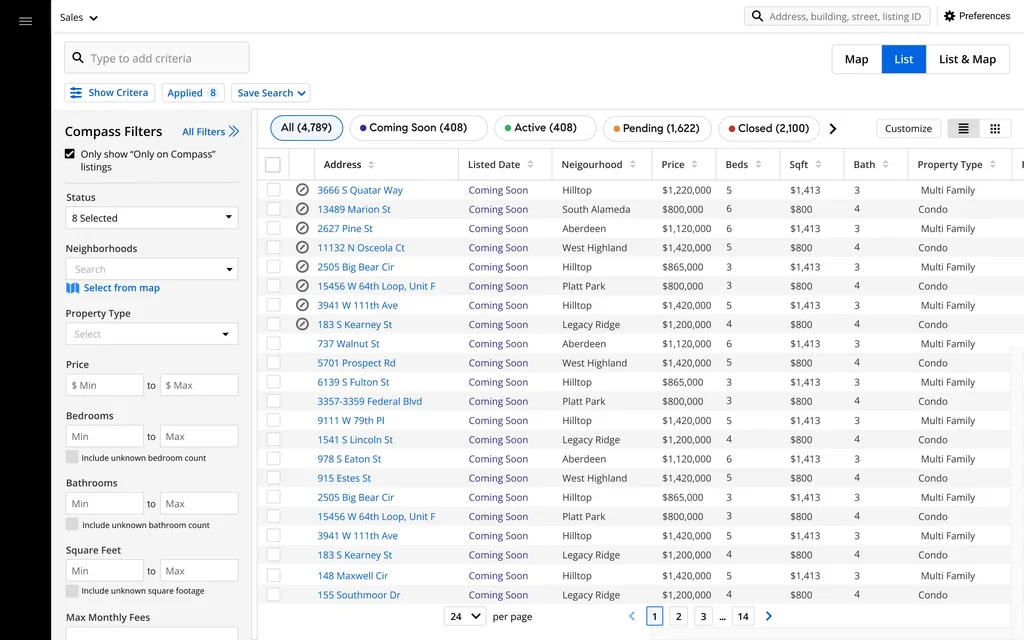
Task: Click the Preferences gear icon
Action: [x=949, y=16]
